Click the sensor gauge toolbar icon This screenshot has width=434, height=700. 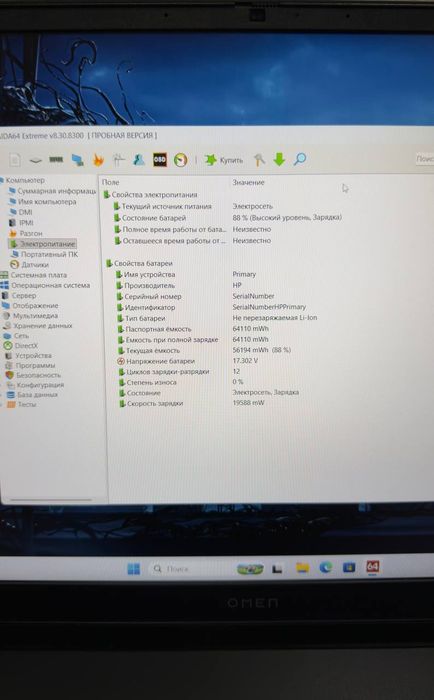[180, 160]
